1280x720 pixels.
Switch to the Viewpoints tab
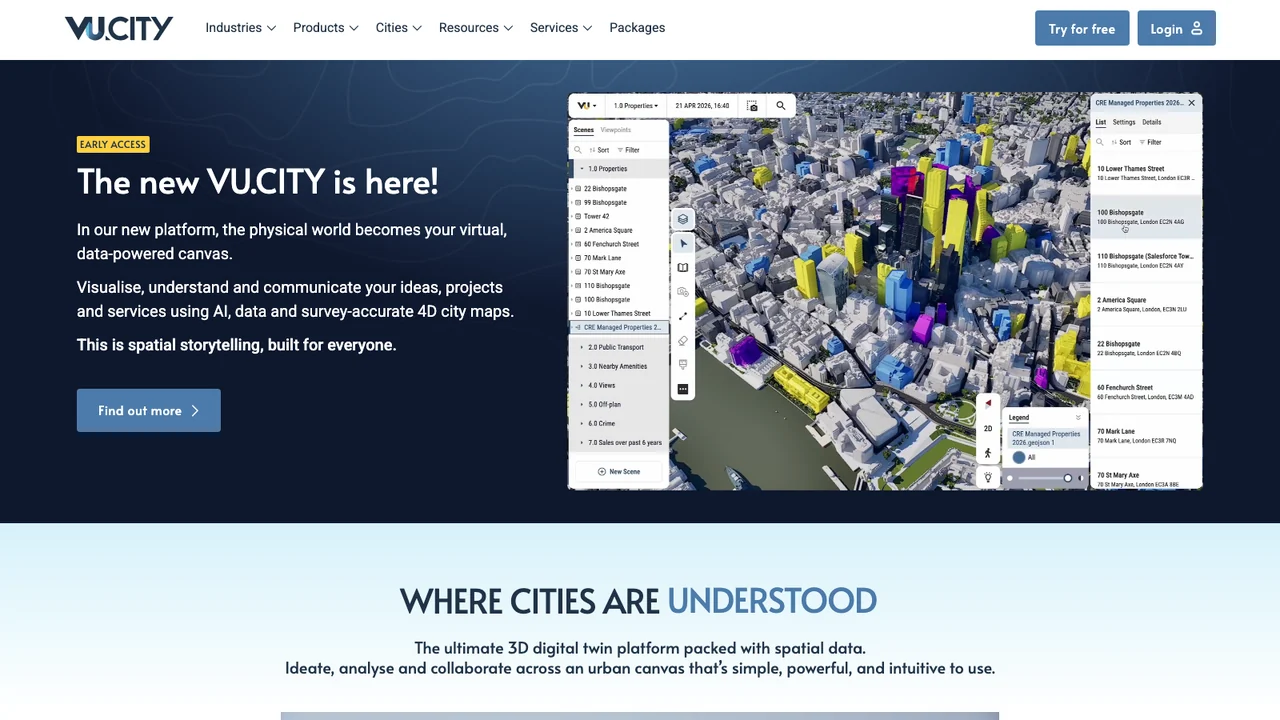pos(616,130)
